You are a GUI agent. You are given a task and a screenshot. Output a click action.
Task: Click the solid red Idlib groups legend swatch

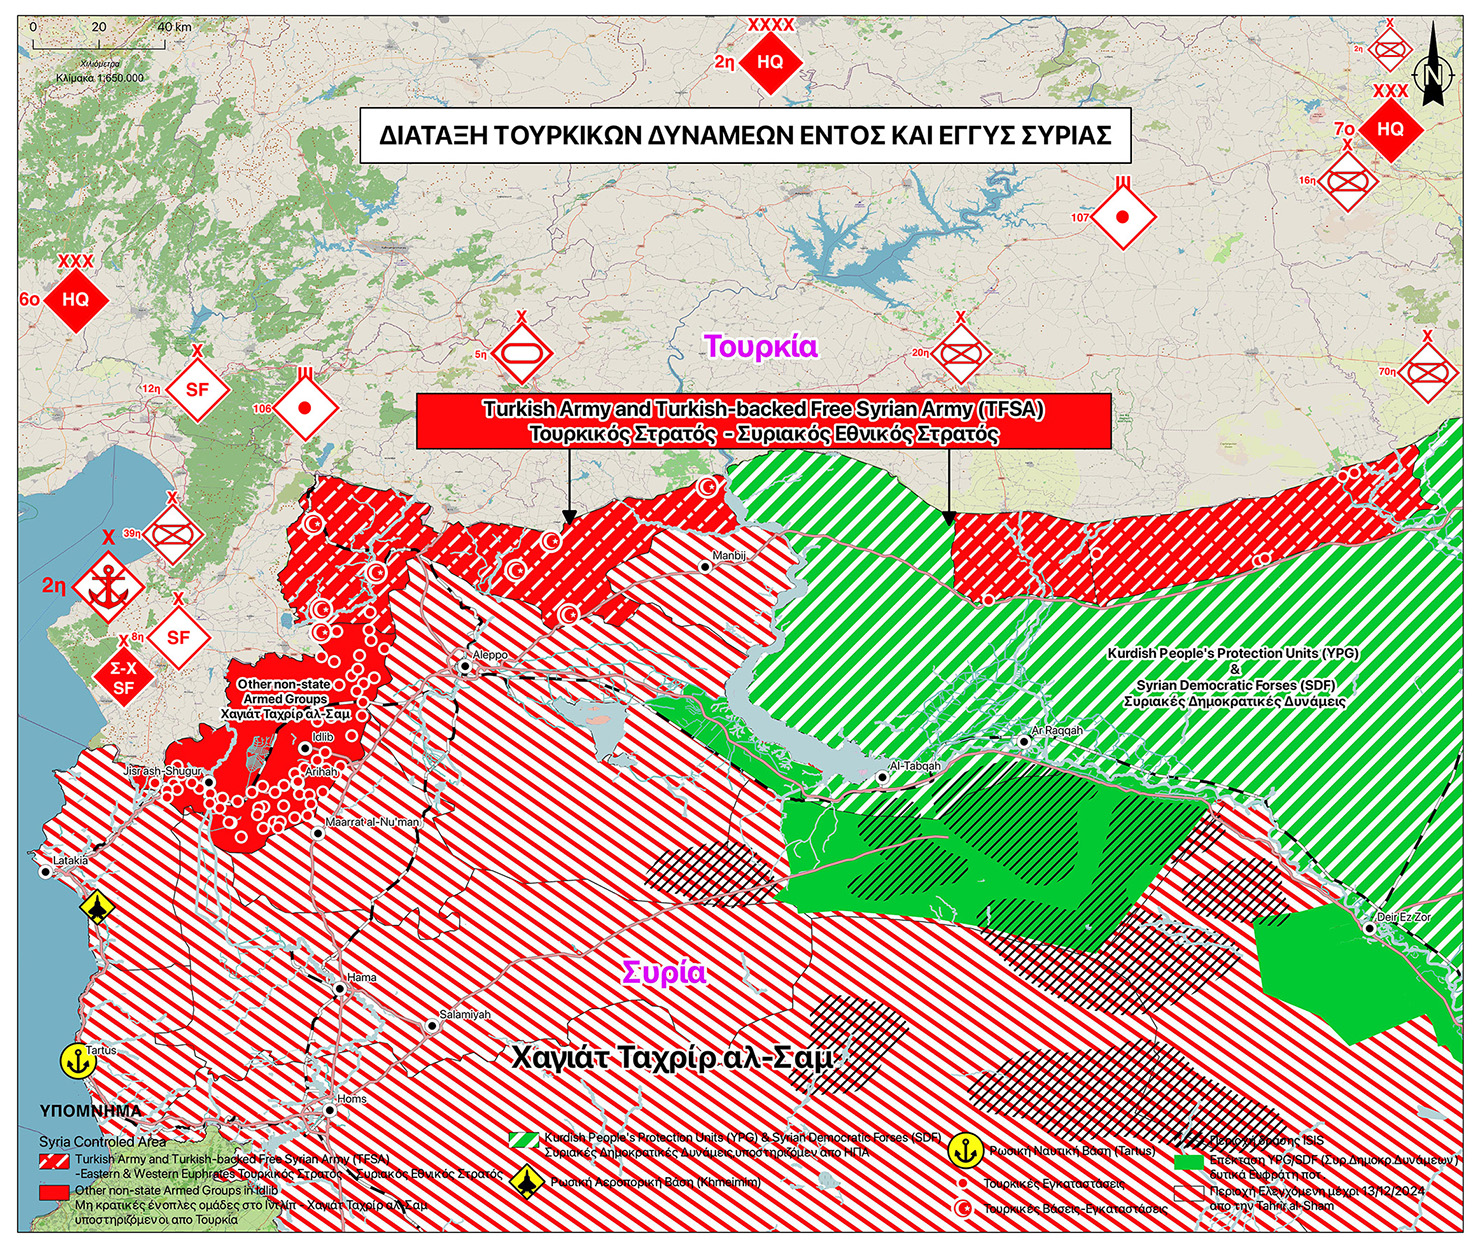pos(54,1192)
